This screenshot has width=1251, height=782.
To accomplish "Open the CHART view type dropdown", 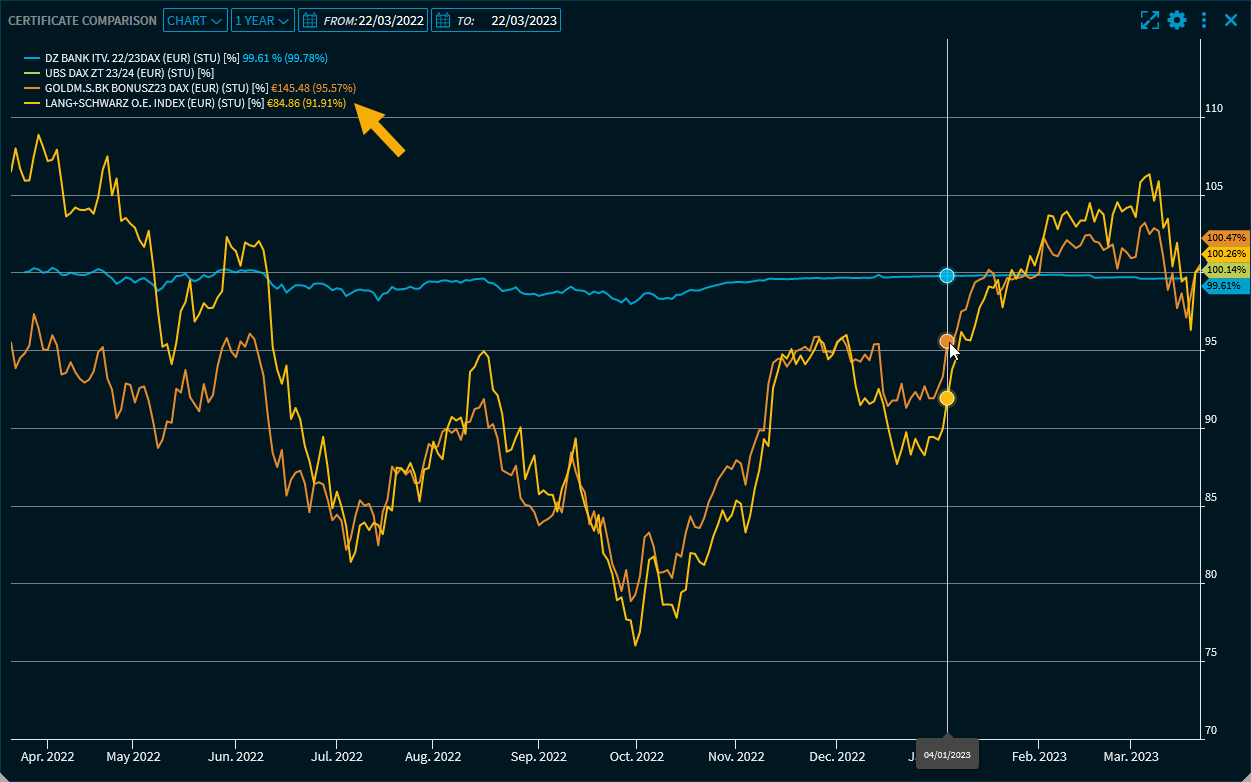I will click(x=194, y=20).
